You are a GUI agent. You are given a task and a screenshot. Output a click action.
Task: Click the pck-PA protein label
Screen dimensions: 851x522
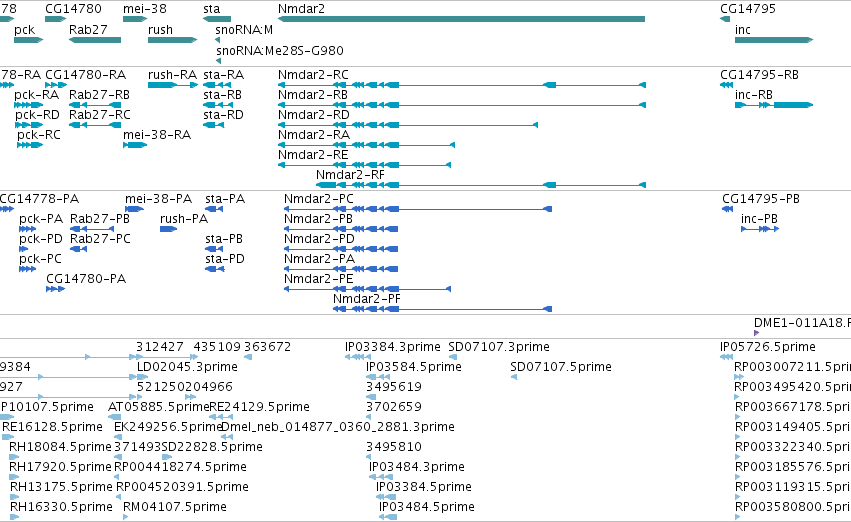[x=41, y=219]
